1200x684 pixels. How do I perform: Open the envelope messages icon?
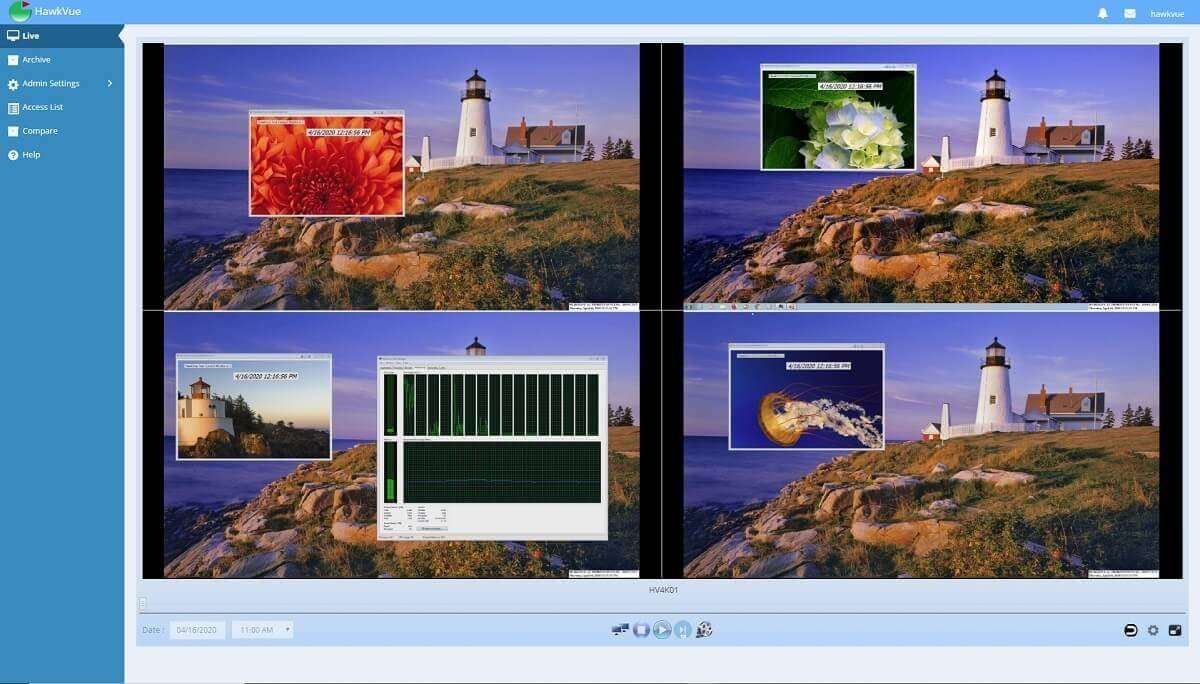[x=1130, y=13]
